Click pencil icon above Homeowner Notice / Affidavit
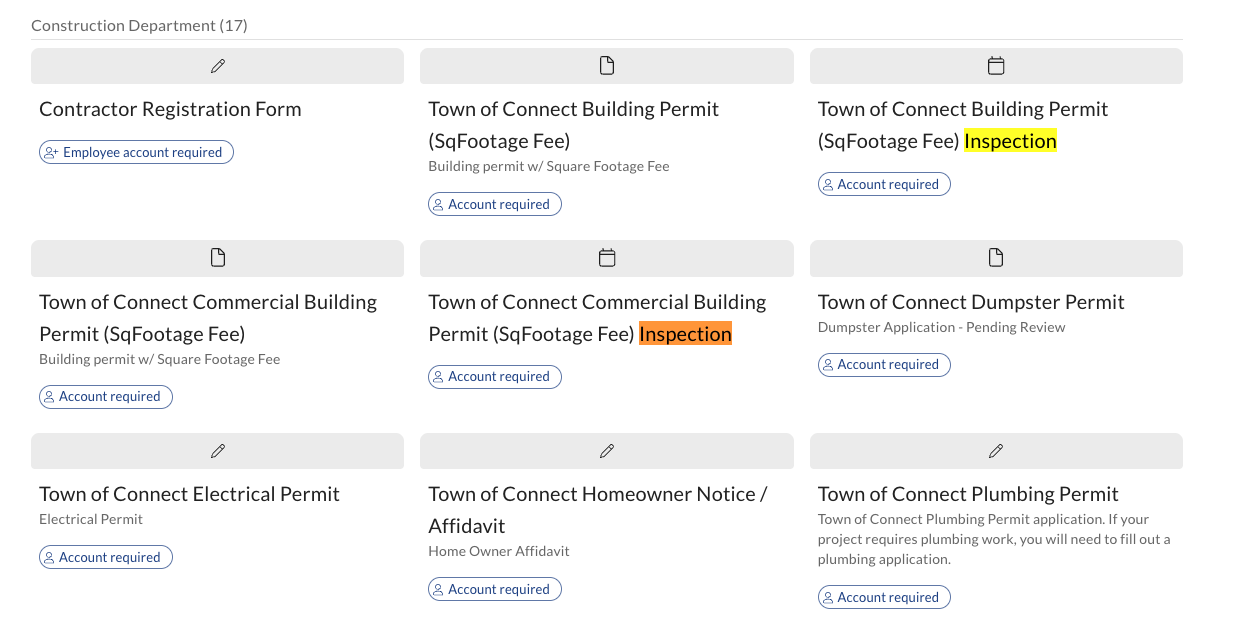The height and width of the screenshot is (619, 1248). pyautogui.click(x=607, y=451)
